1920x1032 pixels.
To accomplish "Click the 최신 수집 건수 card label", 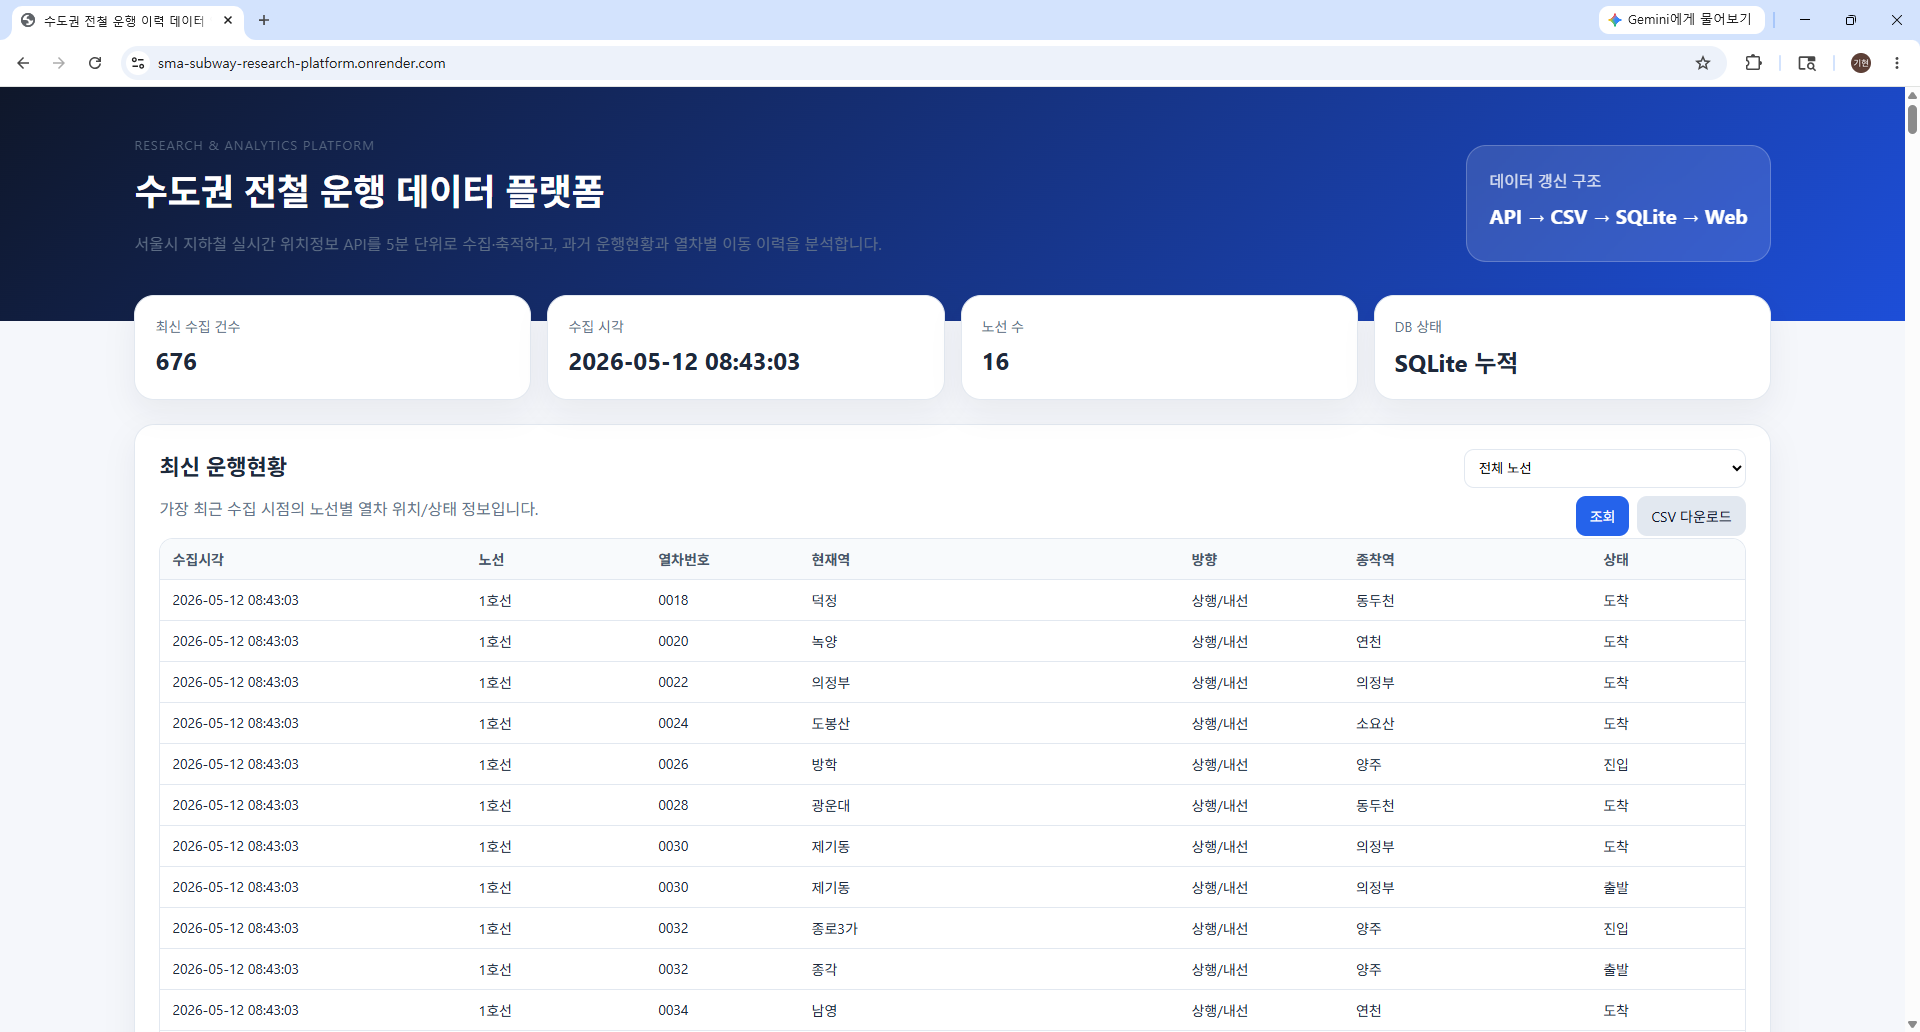I will (x=198, y=327).
